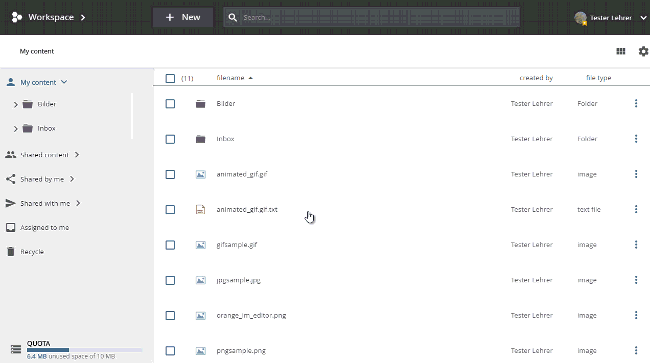Expand the Bilder tree folder
Image resolution: width=650 pixels, height=363 pixels.
[x=16, y=104]
